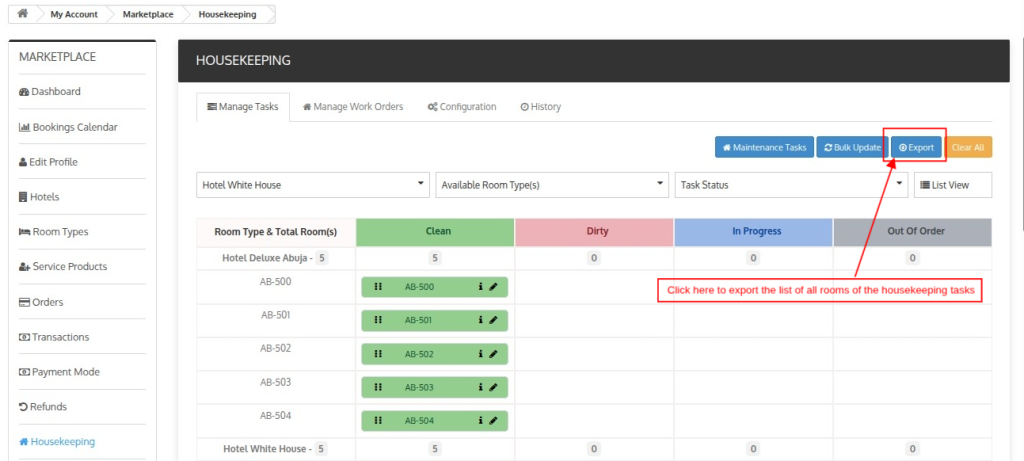Click edit pencil on AB-500 card

[493, 286]
